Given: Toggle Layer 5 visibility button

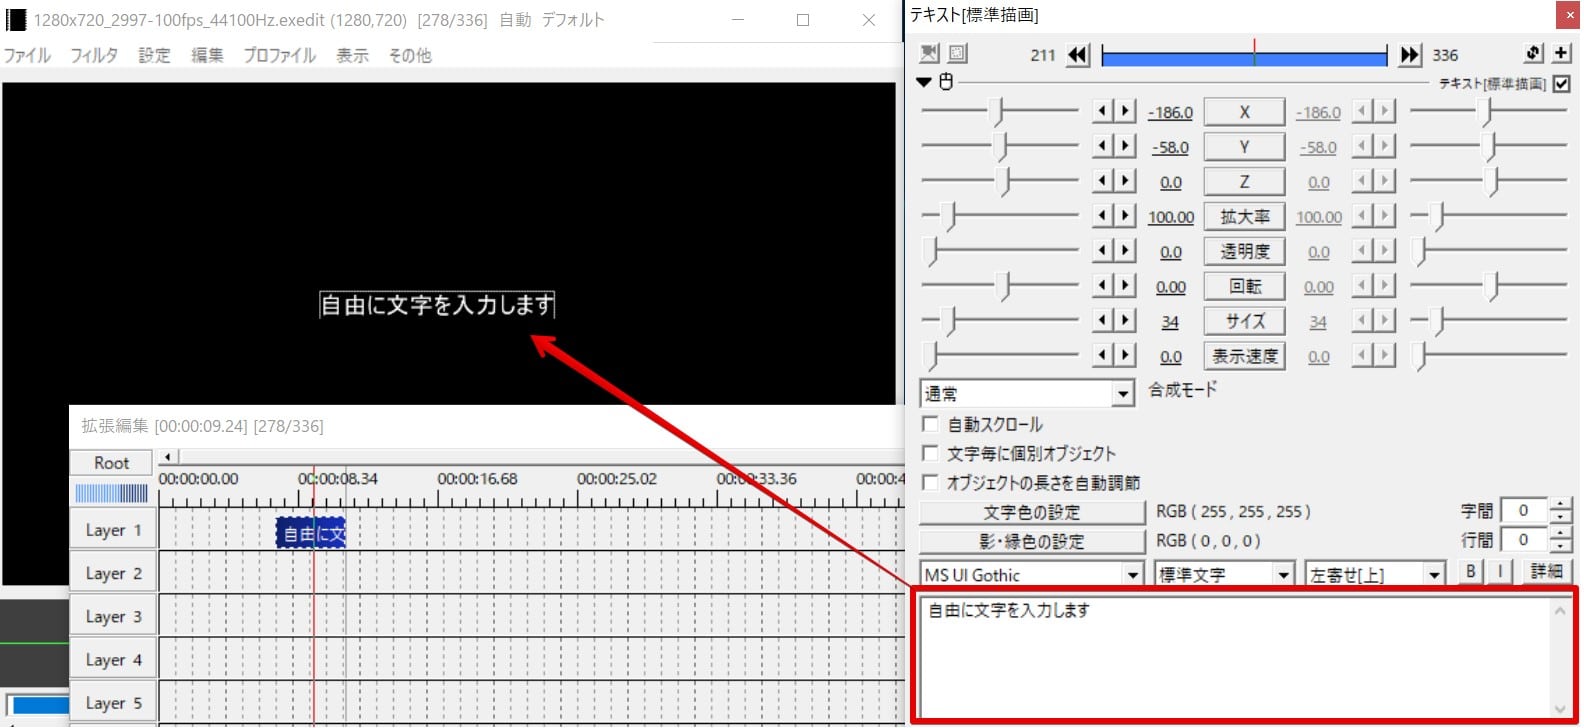Looking at the screenshot, I should point(113,702).
